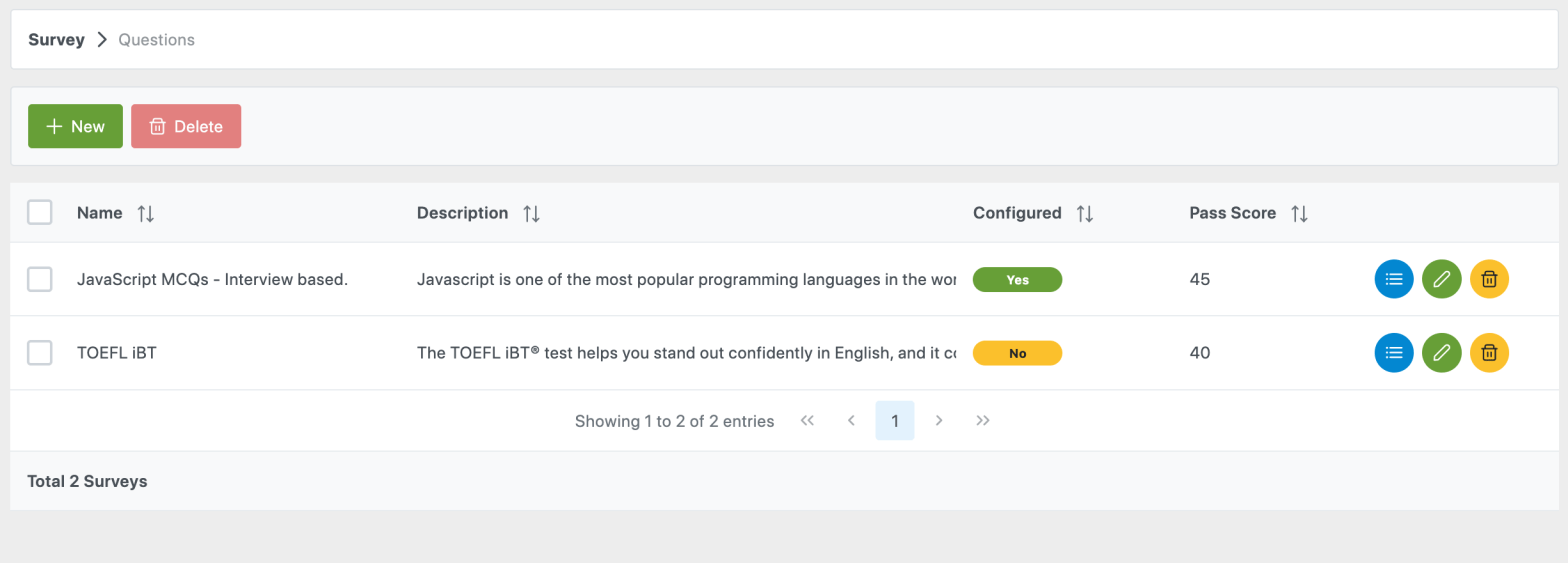Jump to the first page with double-left arrows

(x=808, y=421)
